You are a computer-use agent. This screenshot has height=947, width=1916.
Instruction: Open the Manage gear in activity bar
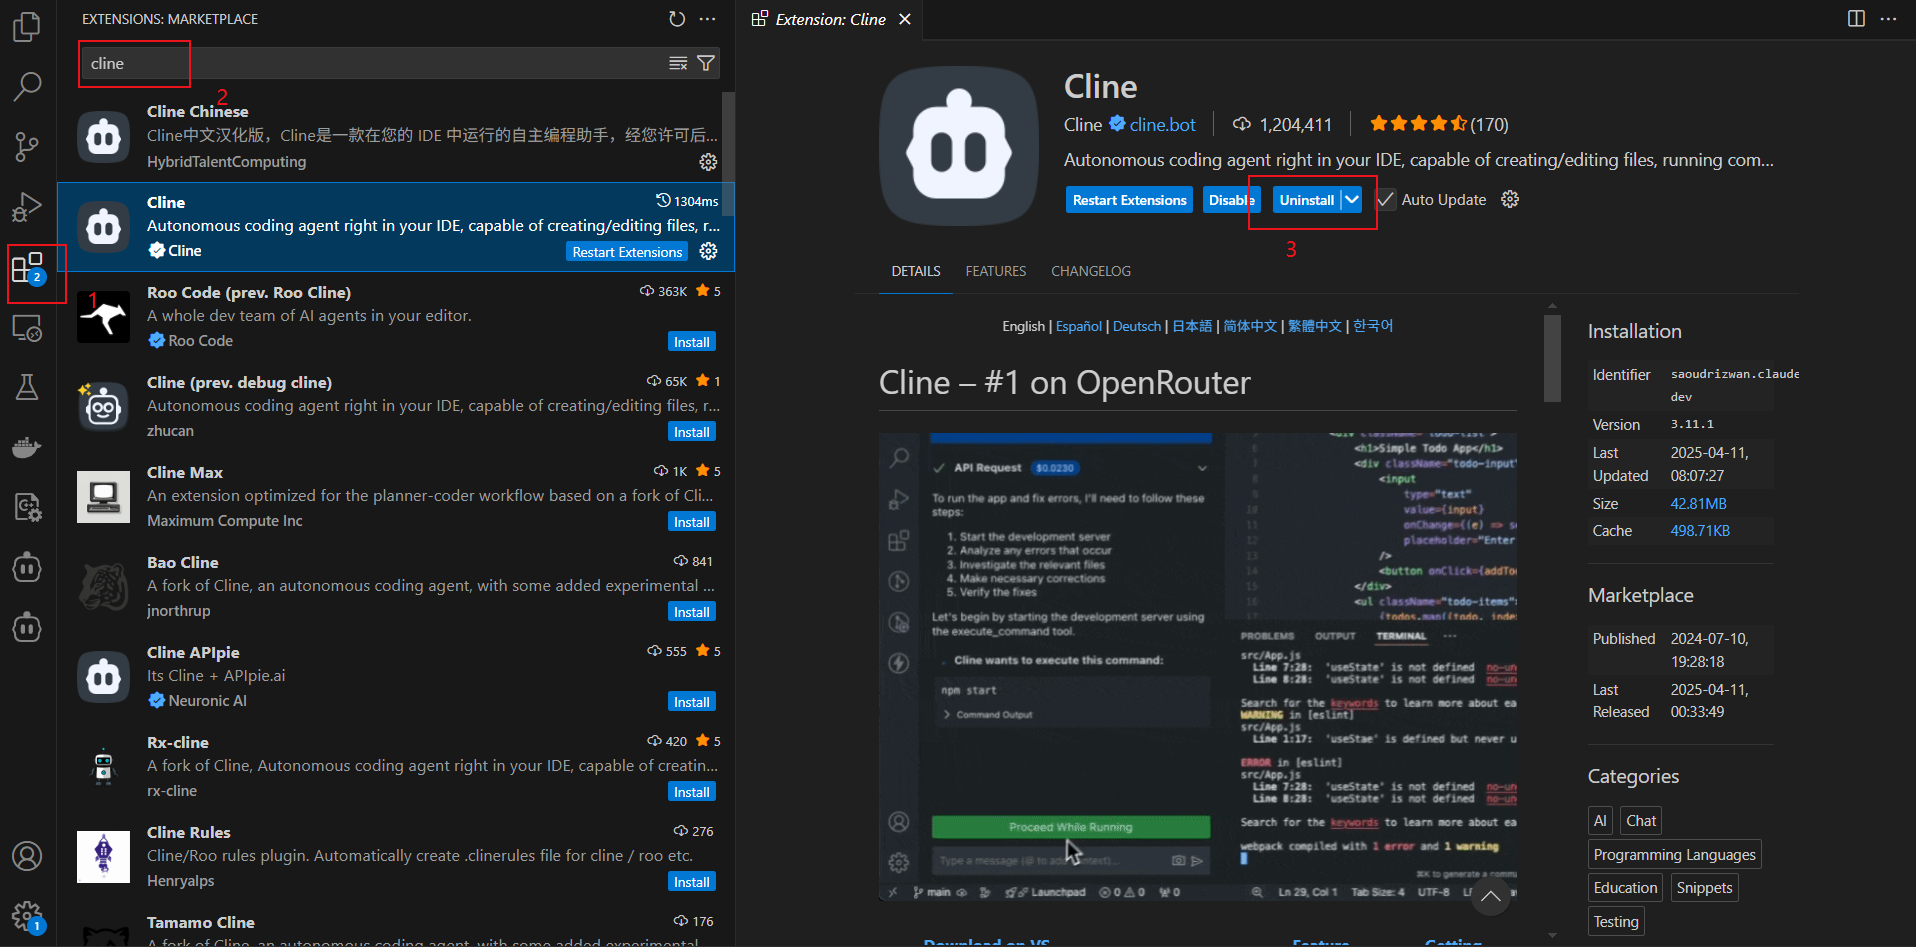click(27, 914)
